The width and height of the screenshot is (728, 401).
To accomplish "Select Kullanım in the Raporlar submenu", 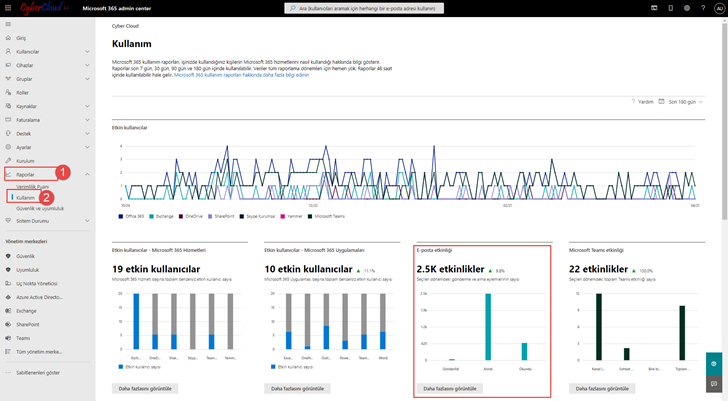I will [x=26, y=198].
